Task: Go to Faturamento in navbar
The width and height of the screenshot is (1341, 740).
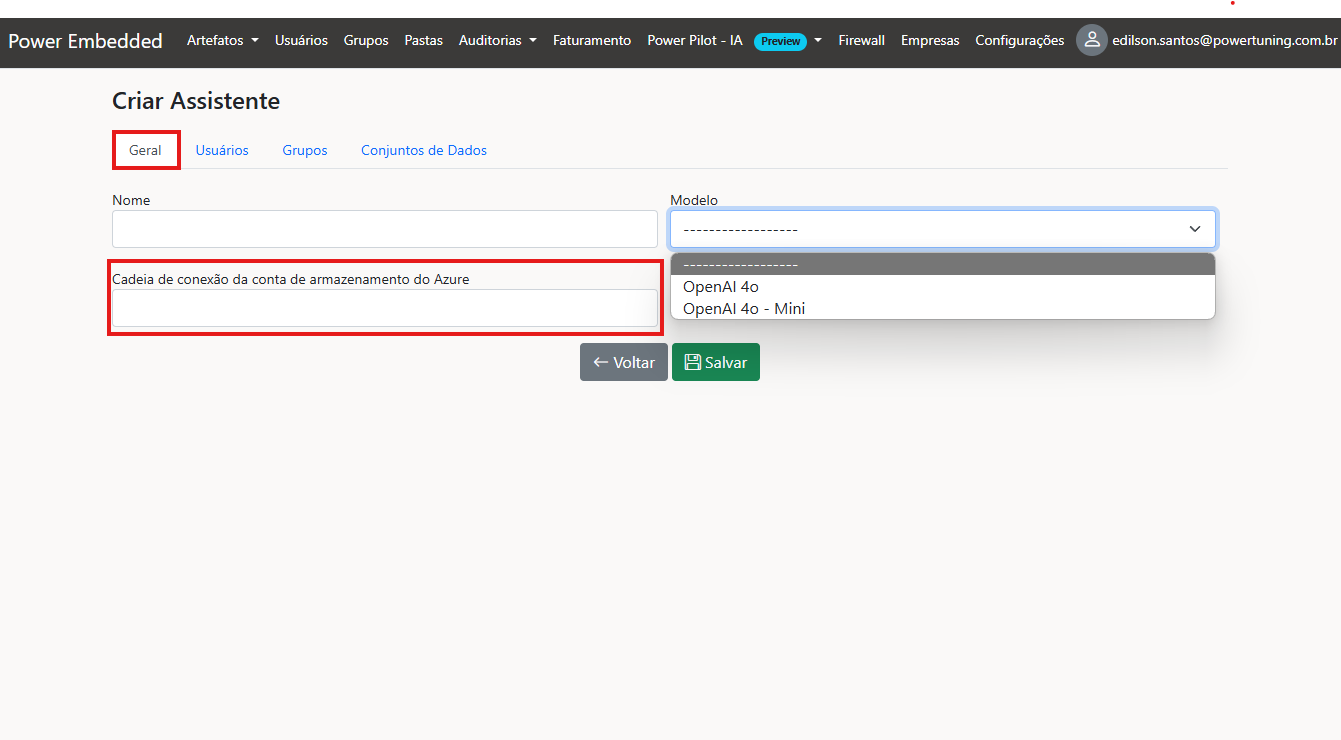Action: 592,40
